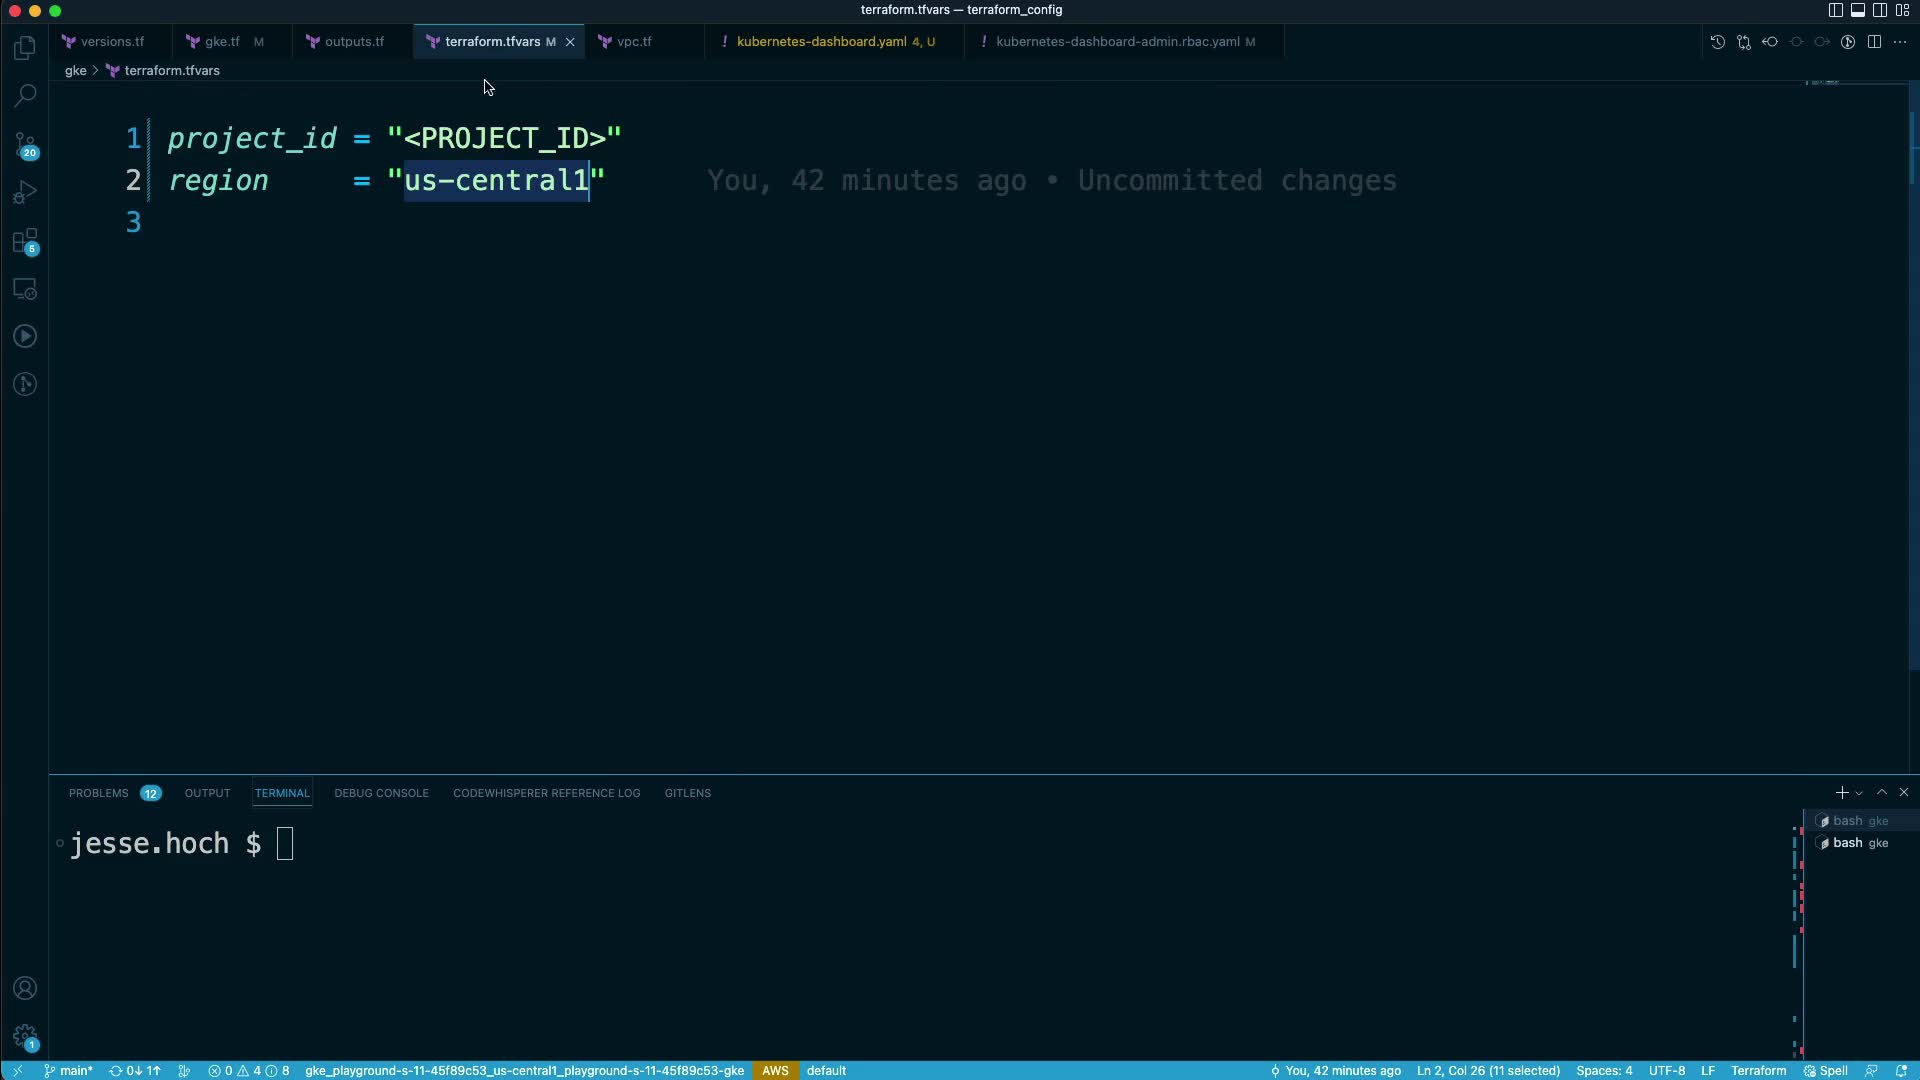Click the main branch in status bar
This screenshot has height=1080, width=1920.
point(69,1070)
